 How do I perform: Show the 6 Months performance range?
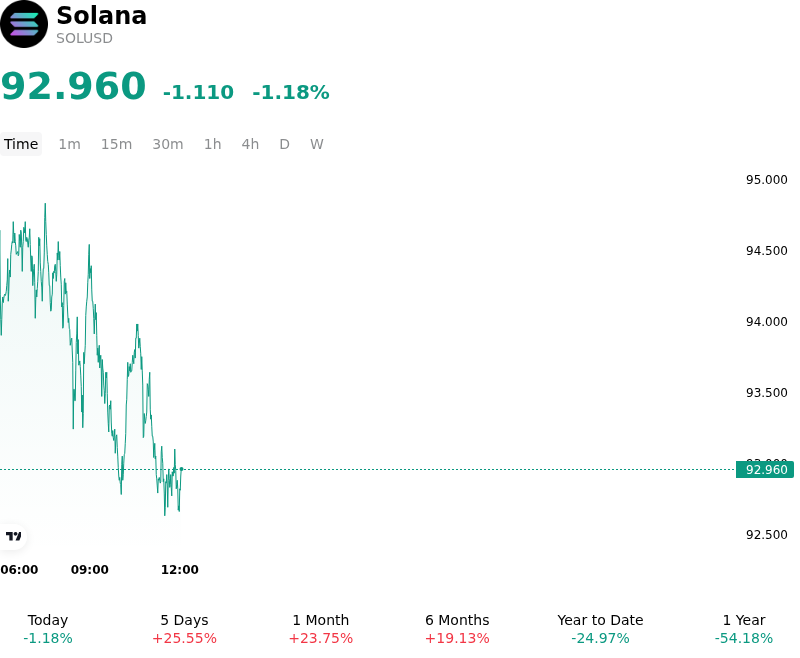(457, 629)
